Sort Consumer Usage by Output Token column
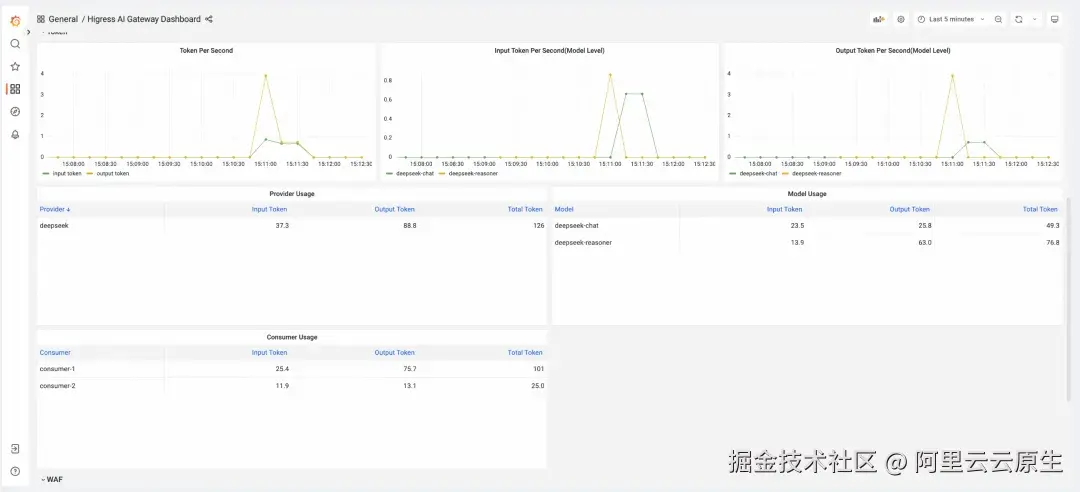The width and height of the screenshot is (1080, 492). [x=395, y=352]
